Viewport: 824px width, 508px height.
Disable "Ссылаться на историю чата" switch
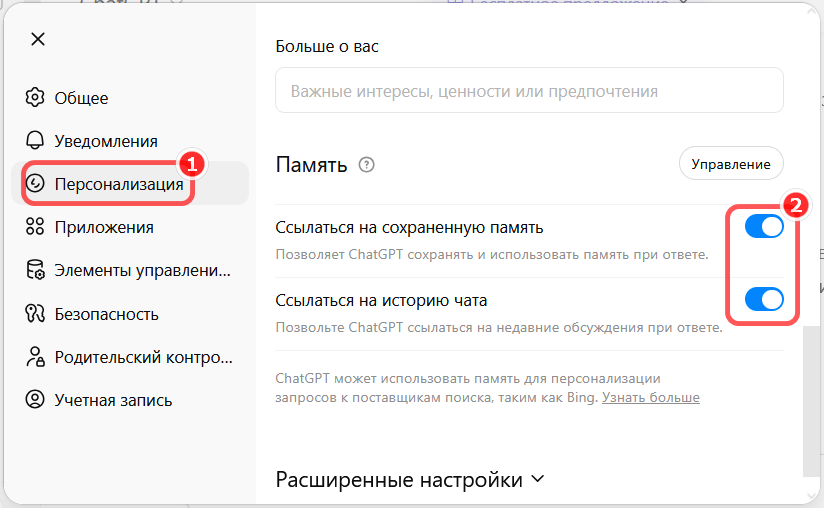[x=764, y=299]
